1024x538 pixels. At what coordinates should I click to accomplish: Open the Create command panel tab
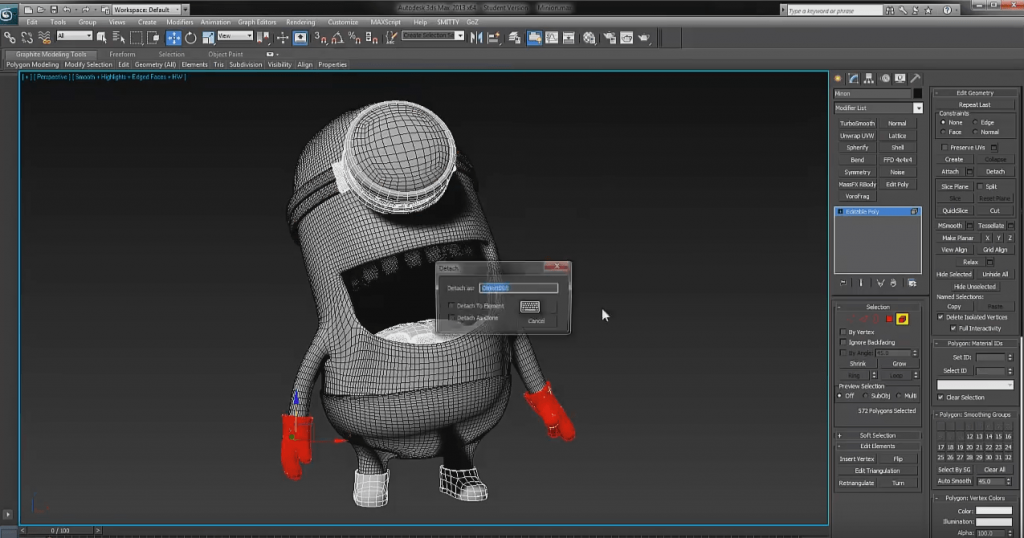(x=839, y=78)
